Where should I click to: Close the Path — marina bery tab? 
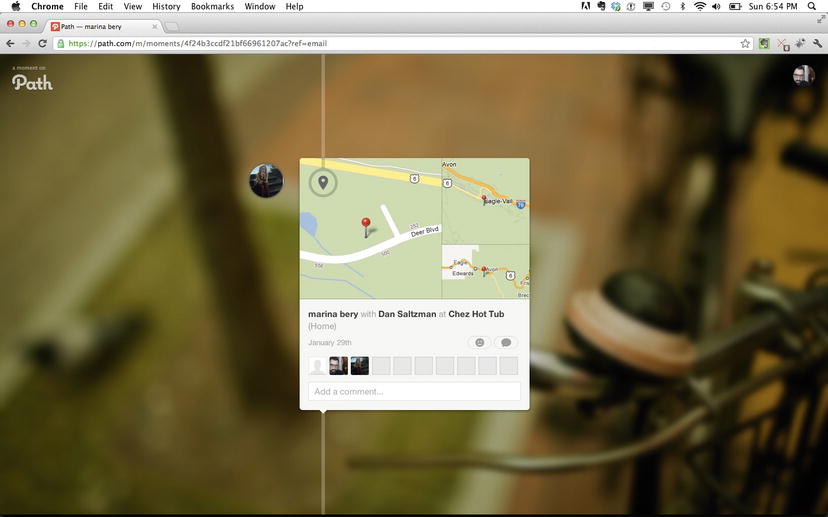pyautogui.click(x=154, y=26)
